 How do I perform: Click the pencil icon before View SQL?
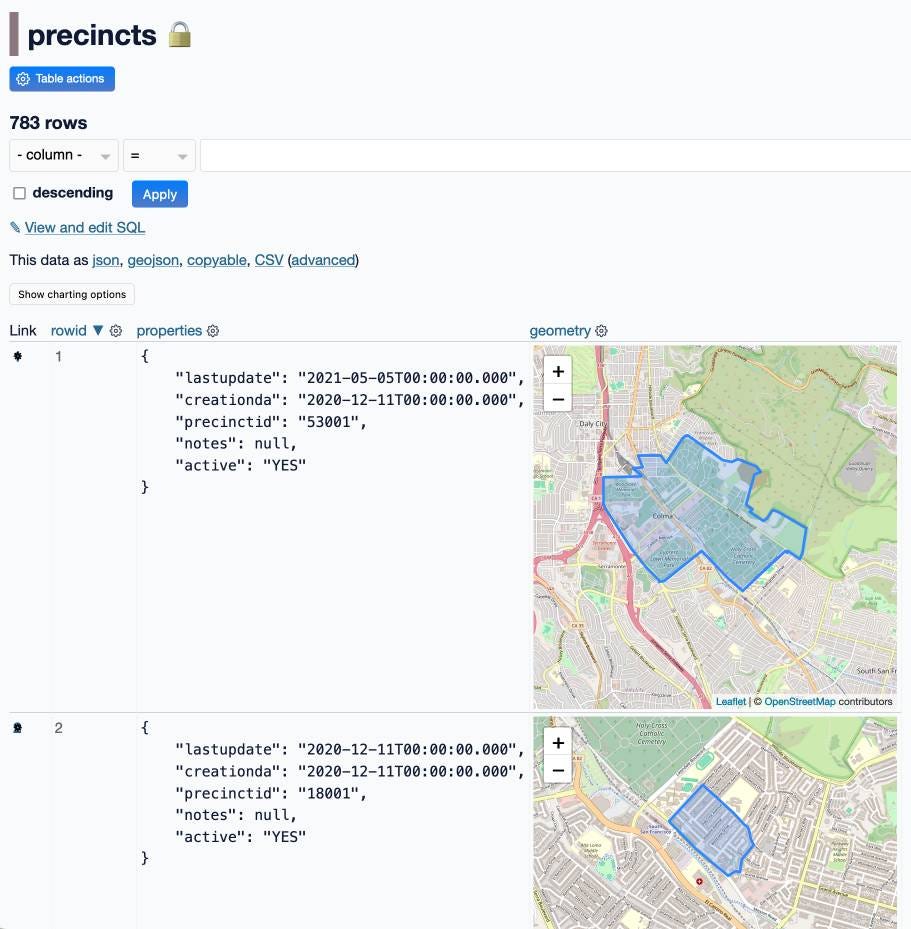[x=15, y=227]
